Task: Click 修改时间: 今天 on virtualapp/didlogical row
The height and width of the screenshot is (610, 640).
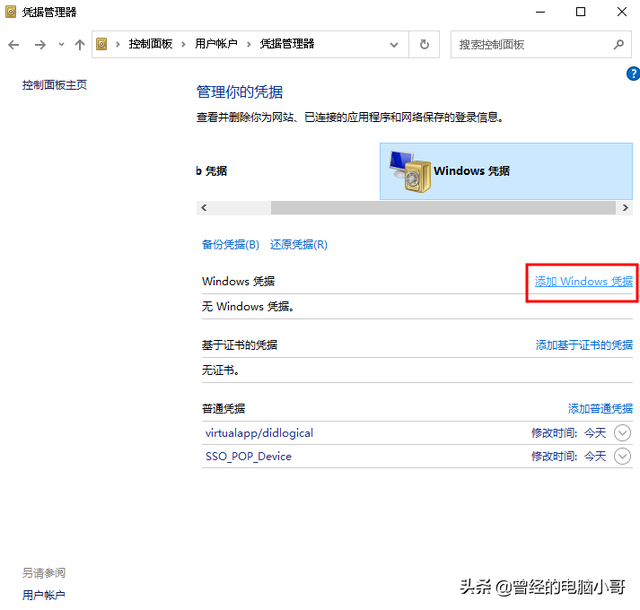Action: 569,433
